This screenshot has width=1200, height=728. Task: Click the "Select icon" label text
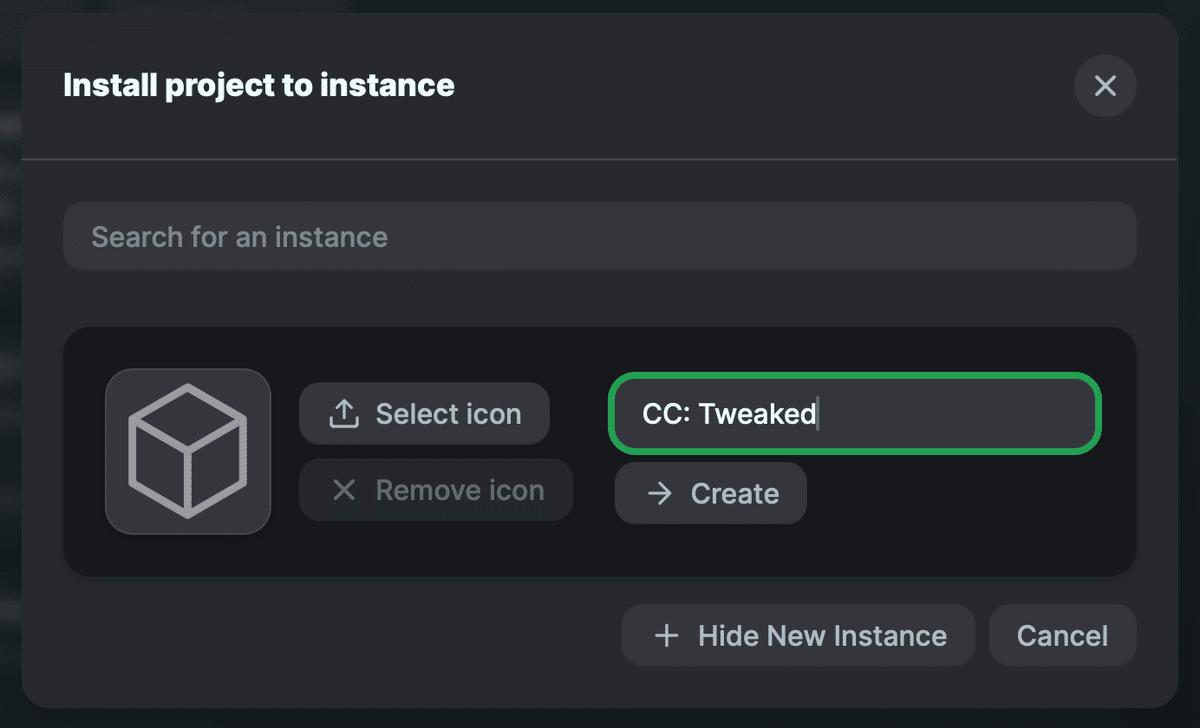(448, 414)
